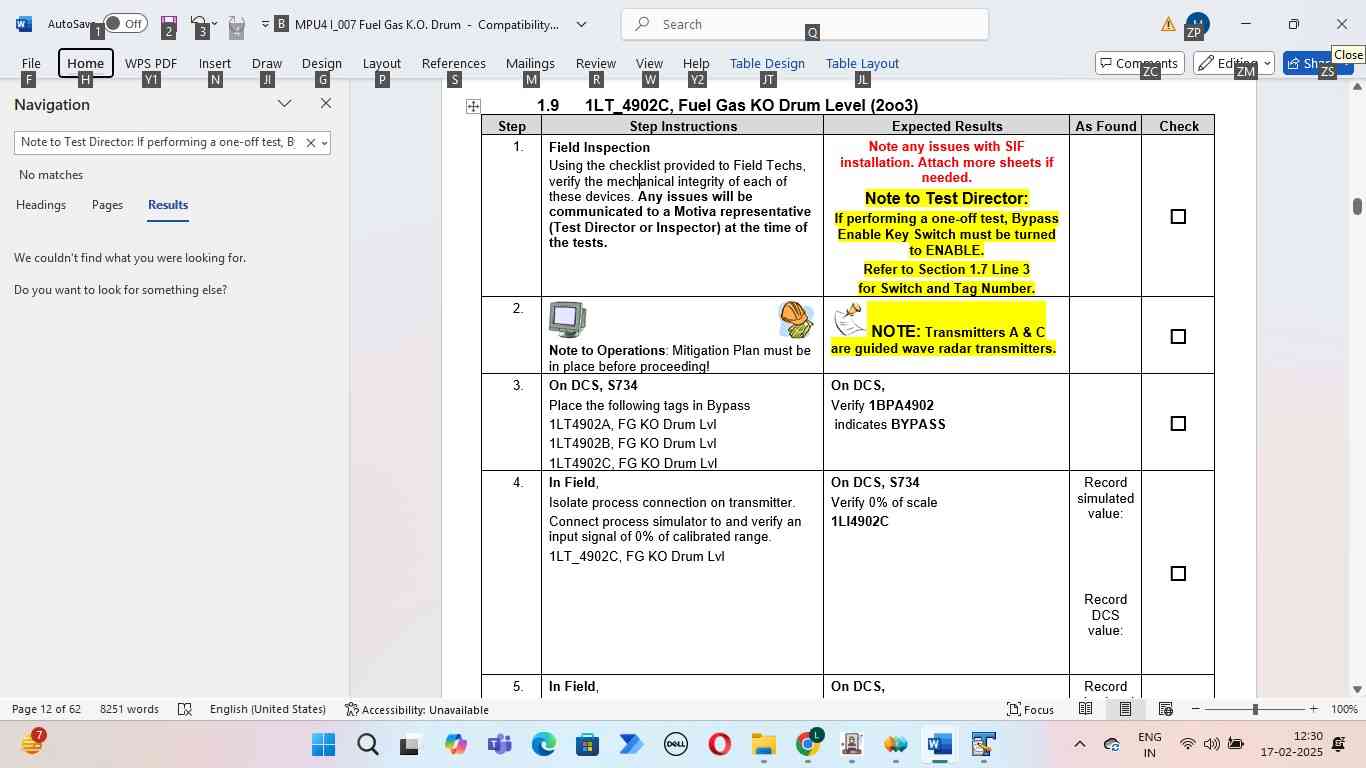Open the Customize Quick Access Toolbar arrow
The width and height of the screenshot is (1366, 768).
click(x=266, y=24)
